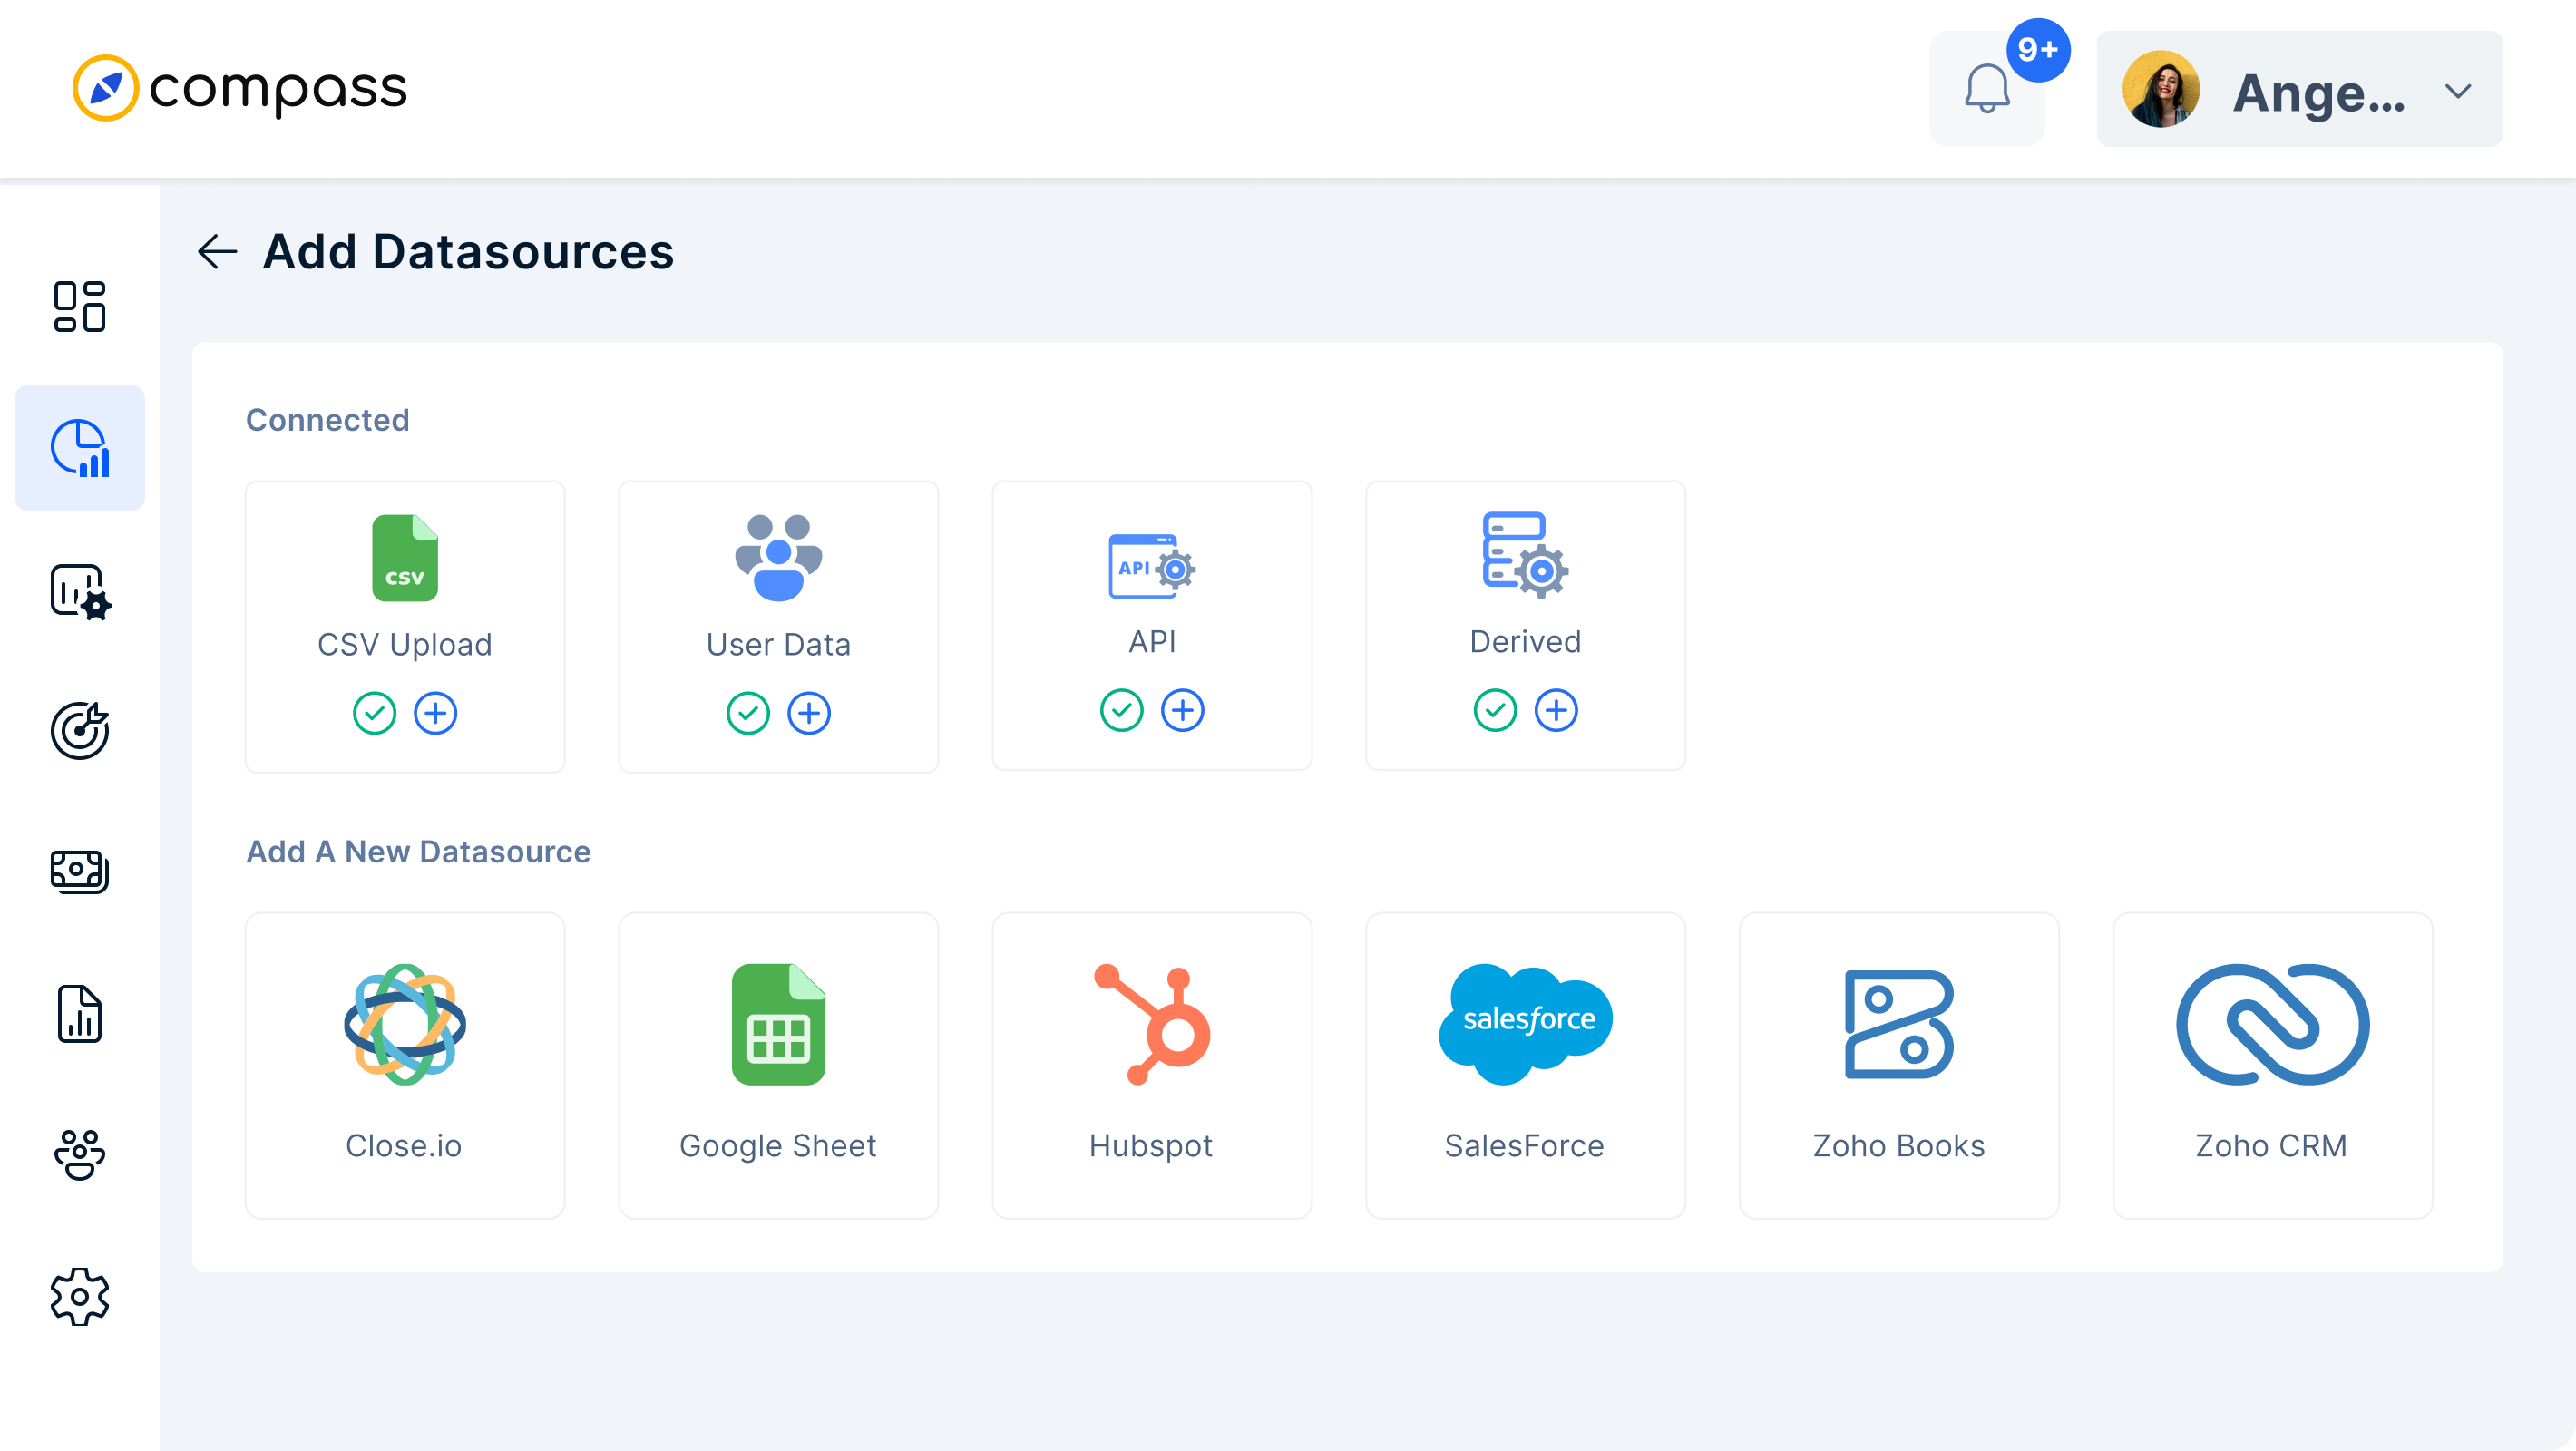
Task: Open the dashboard grid icon in sidebar
Action: (79, 306)
